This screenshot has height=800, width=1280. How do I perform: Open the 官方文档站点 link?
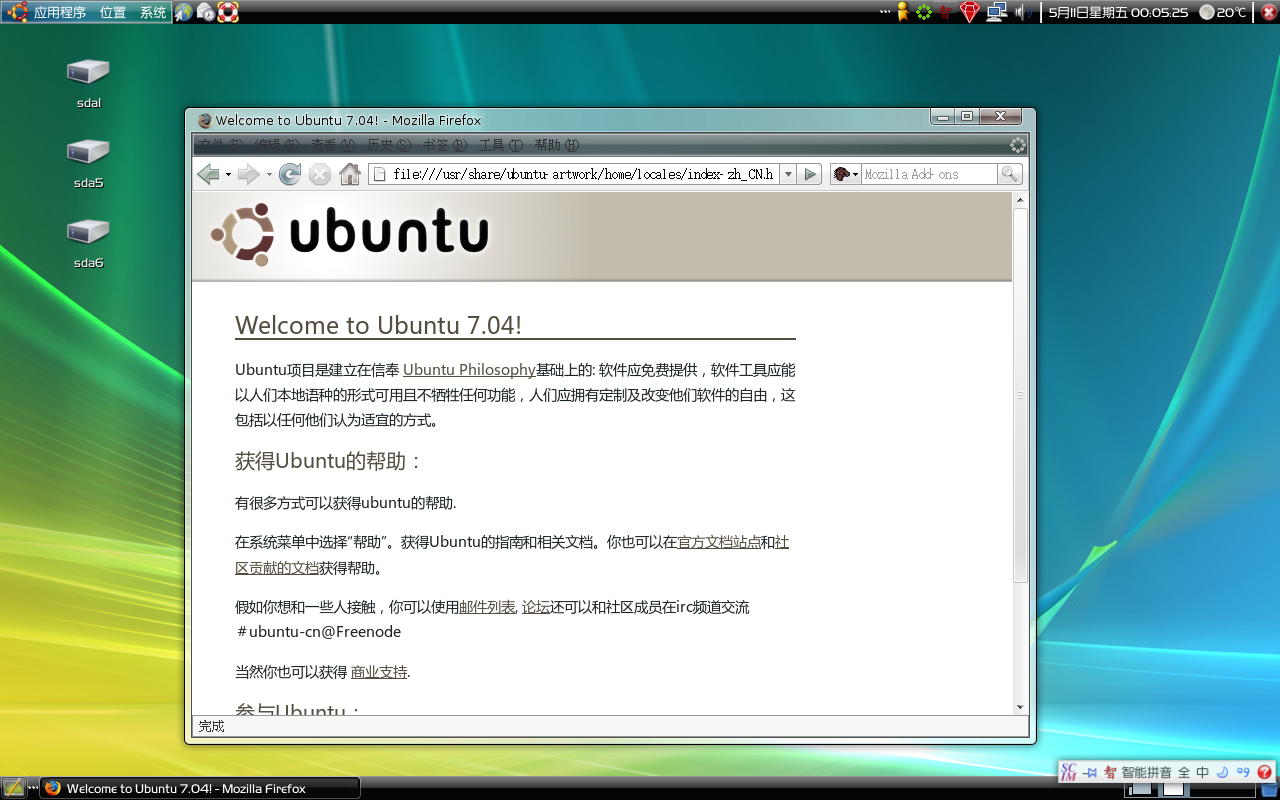[718, 543]
